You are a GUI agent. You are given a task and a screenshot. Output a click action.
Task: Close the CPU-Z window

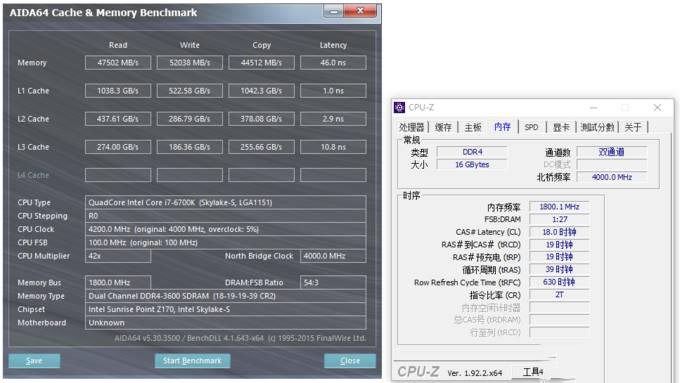point(657,108)
